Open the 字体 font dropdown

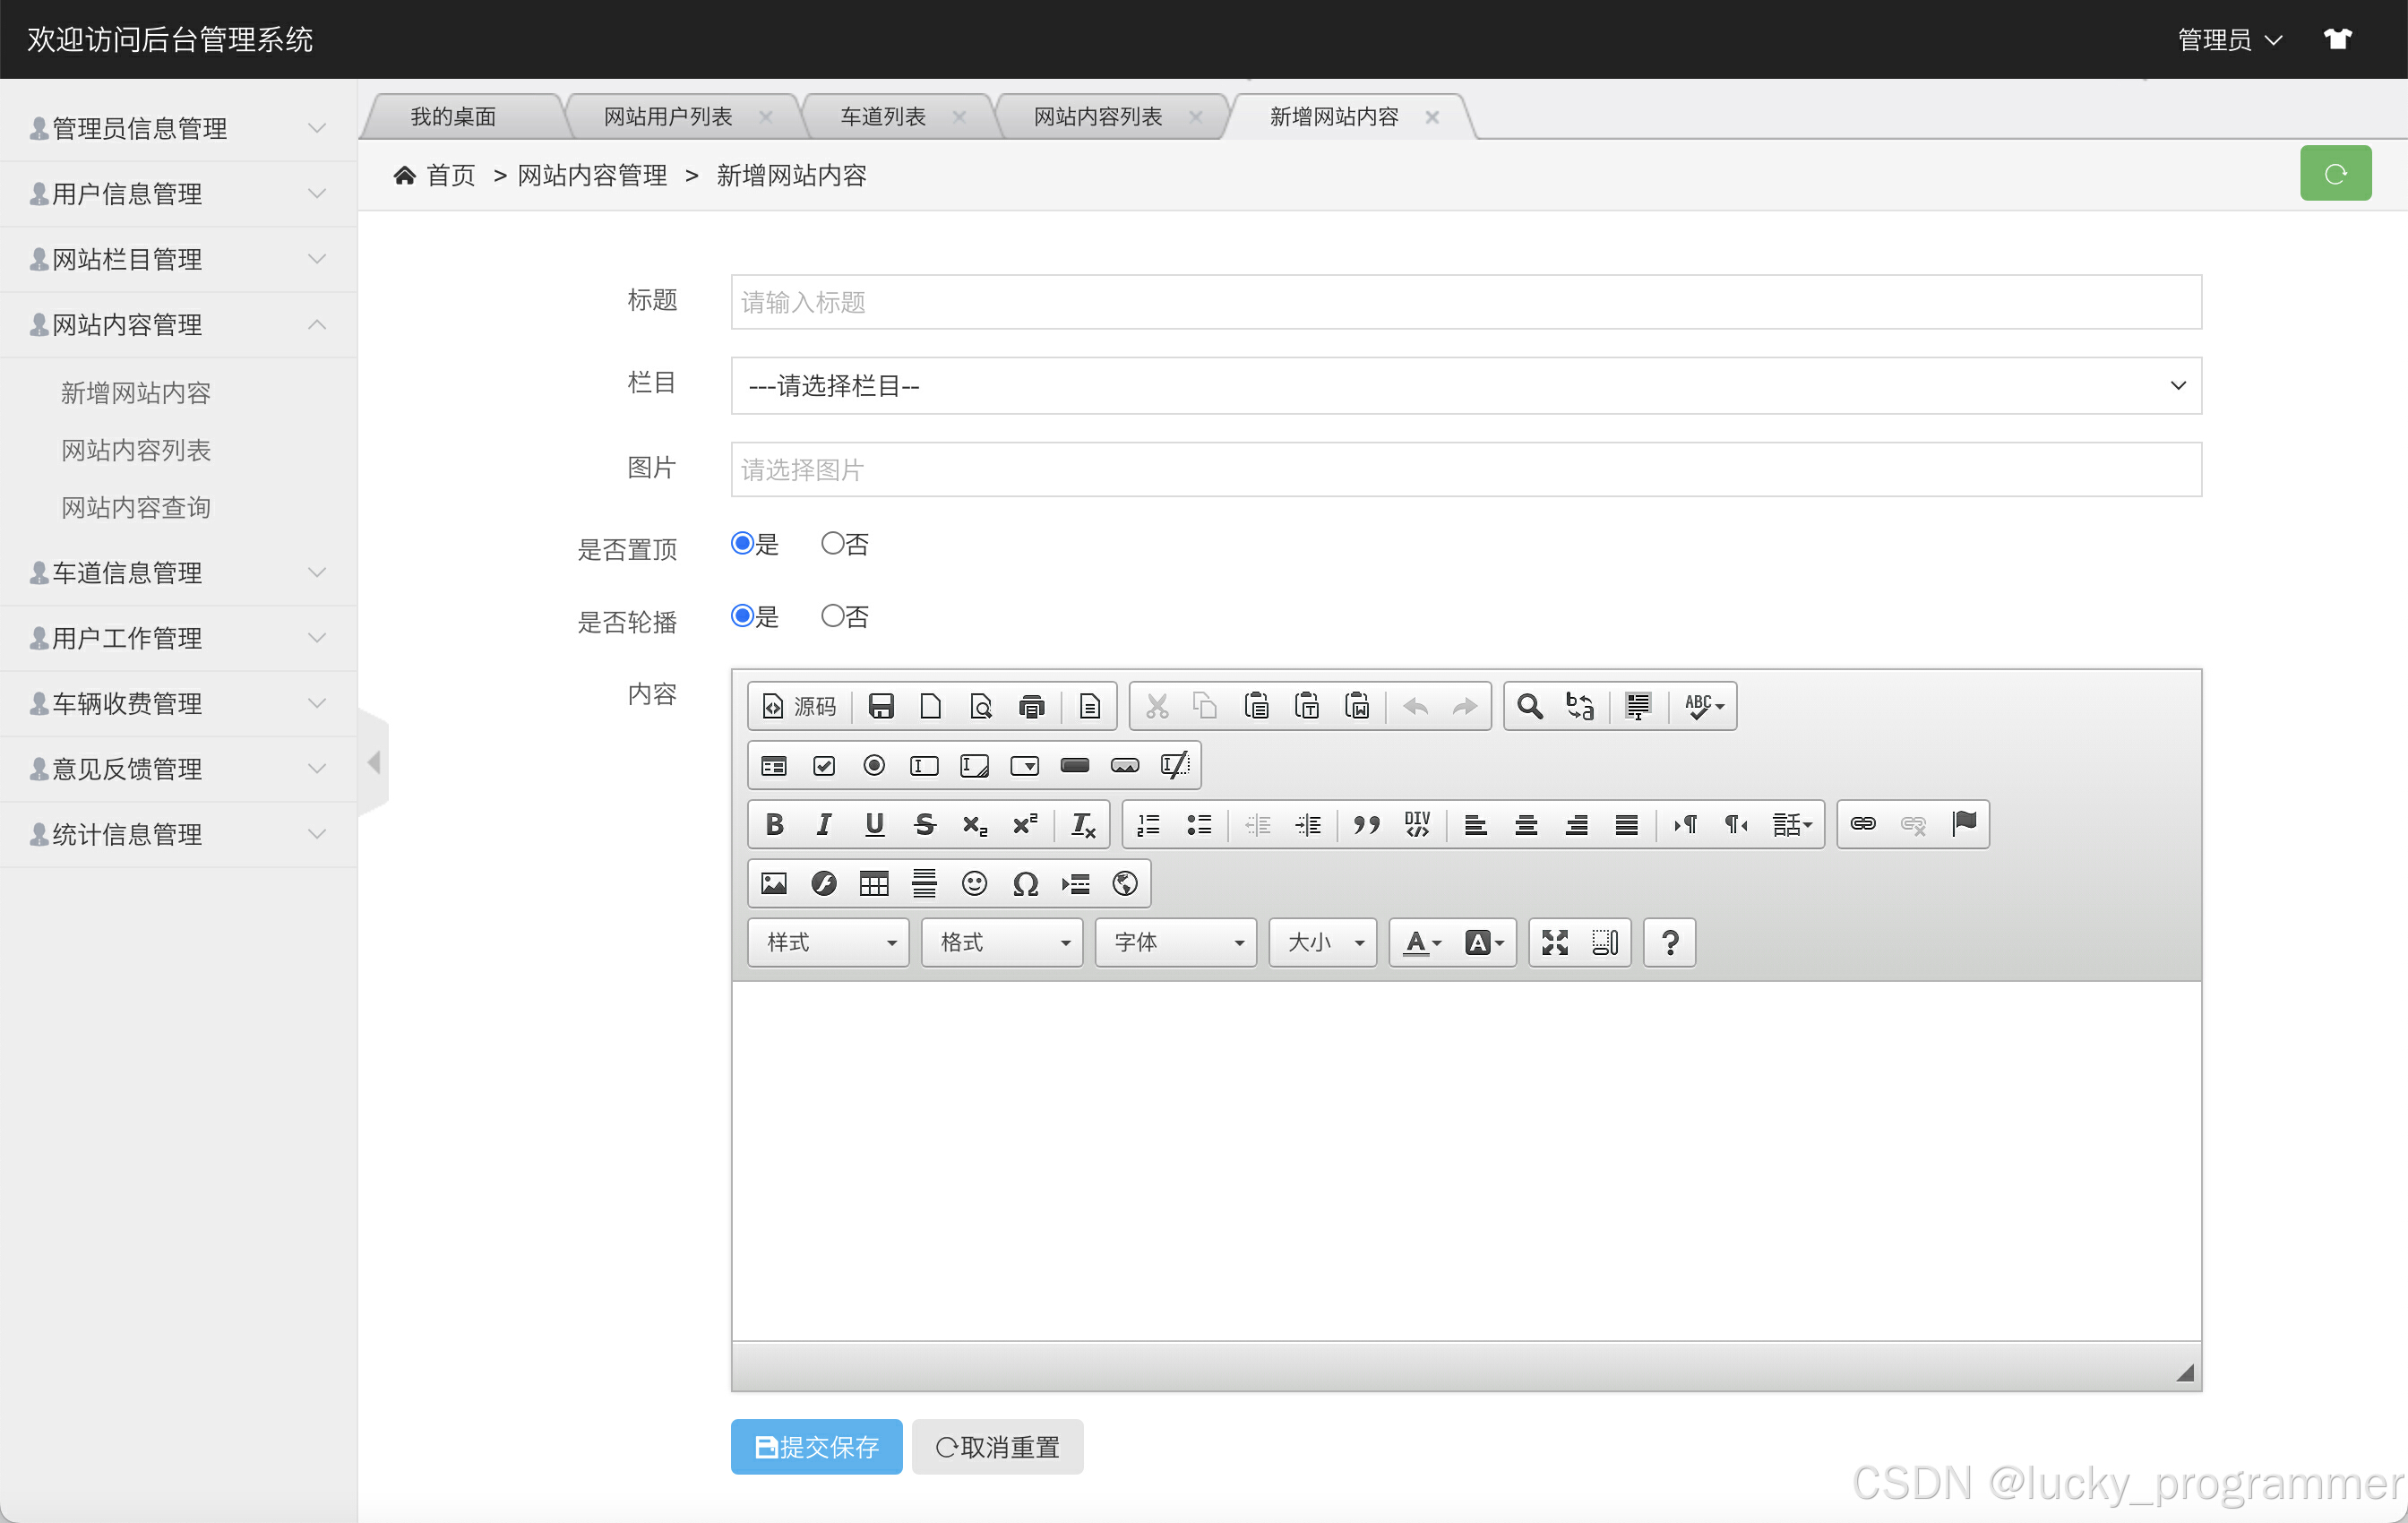click(1176, 942)
